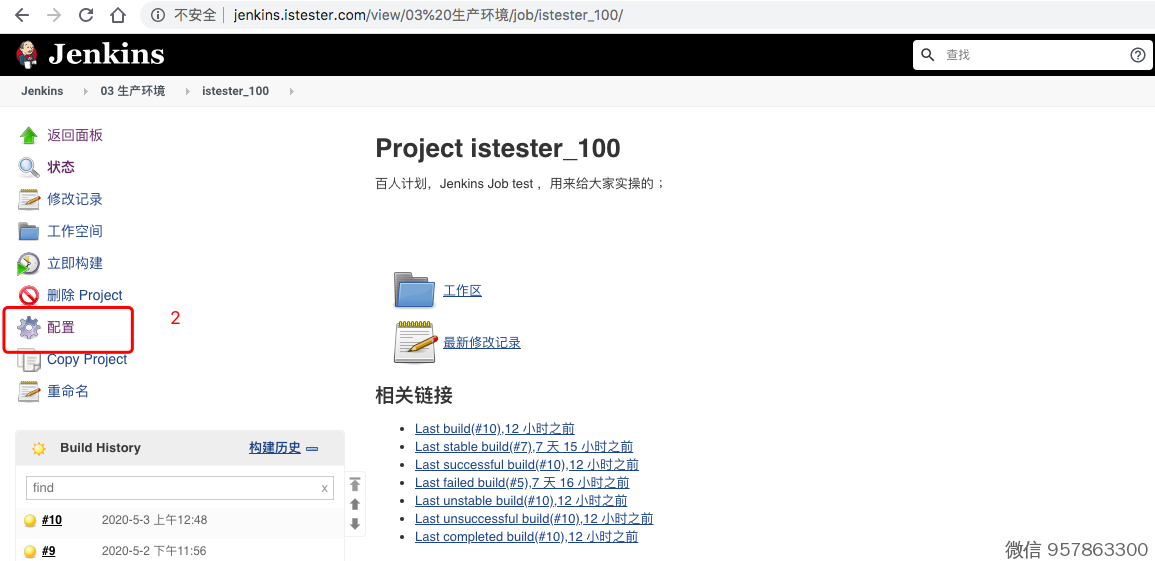This screenshot has height=561, width=1155.
Task: Open the 03 生产环境 breadcrumb item
Action: (x=132, y=91)
